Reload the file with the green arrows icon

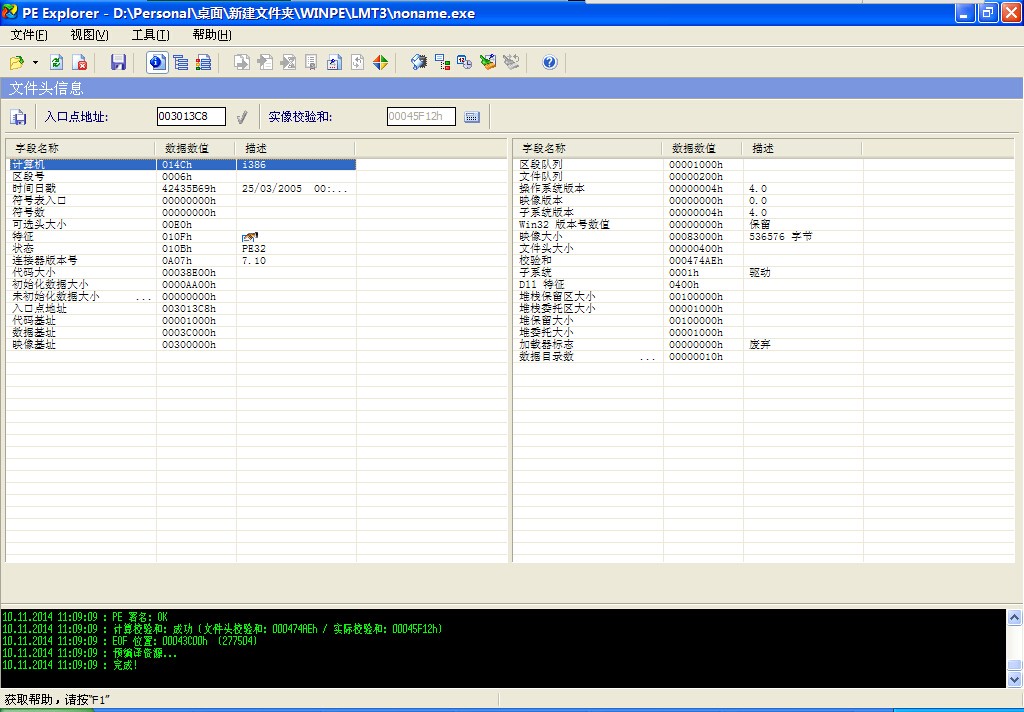click(56, 63)
